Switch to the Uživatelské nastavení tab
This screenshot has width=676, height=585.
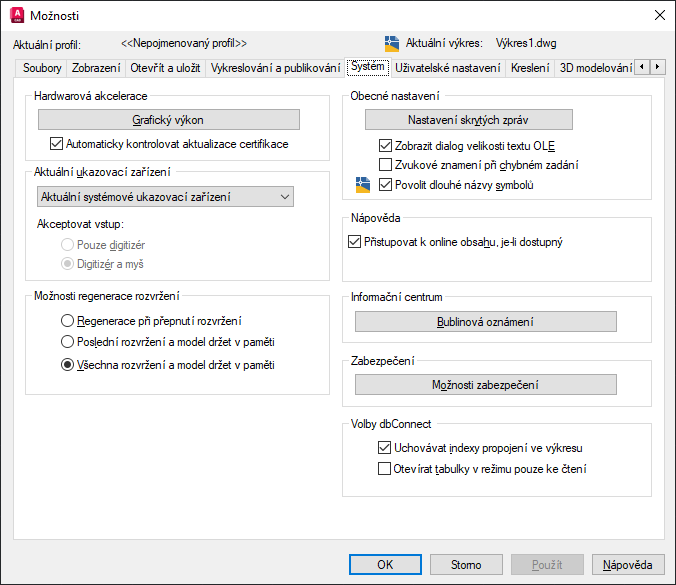[447, 68]
